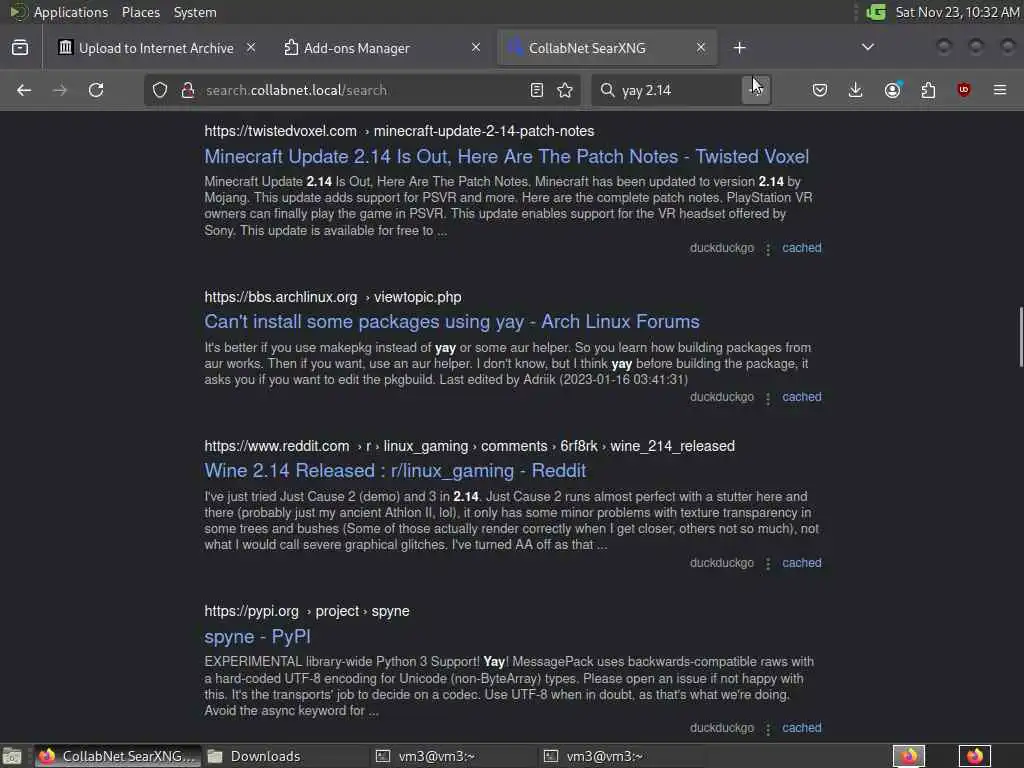Viewport: 1024px width, 768px height.
Task: Open Can't install some packages using yay link
Action: tap(452, 322)
